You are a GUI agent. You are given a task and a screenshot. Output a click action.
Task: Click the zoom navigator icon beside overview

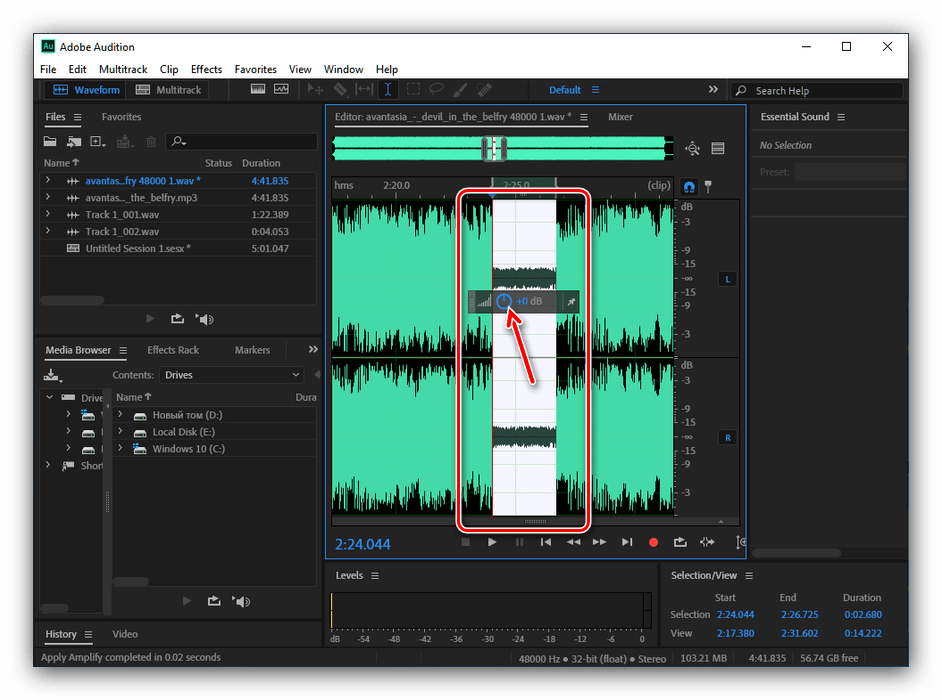[692, 149]
